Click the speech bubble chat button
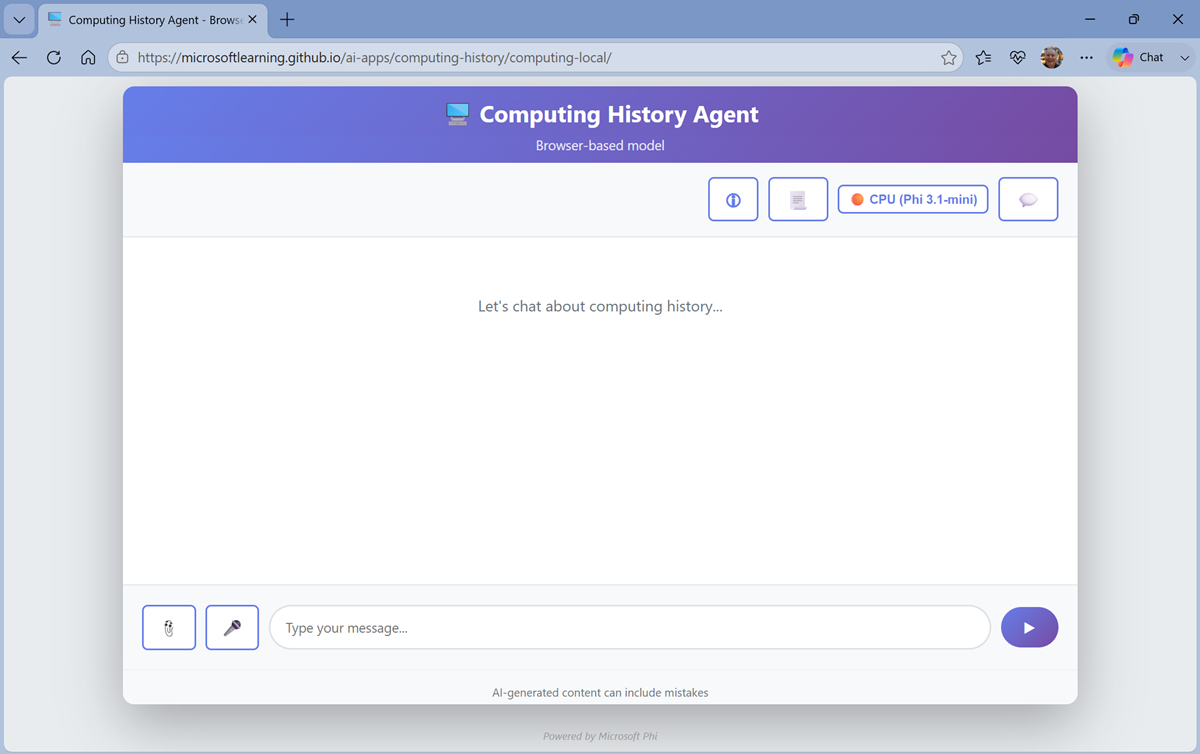The height and width of the screenshot is (754, 1200). click(1028, 199)
